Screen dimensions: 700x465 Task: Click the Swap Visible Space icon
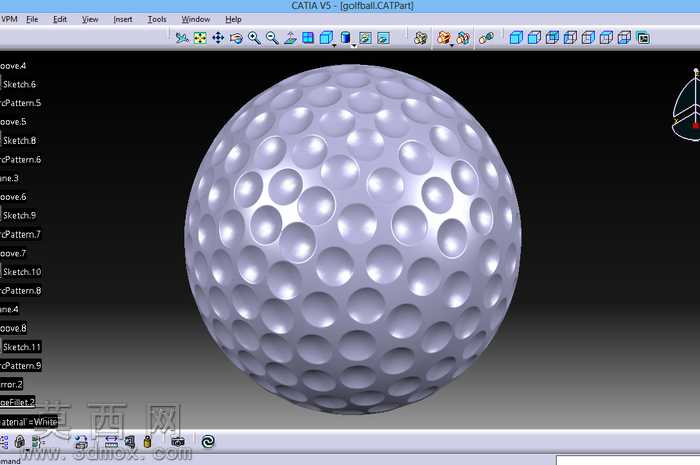pyautogui.click(x=383, y=38)
